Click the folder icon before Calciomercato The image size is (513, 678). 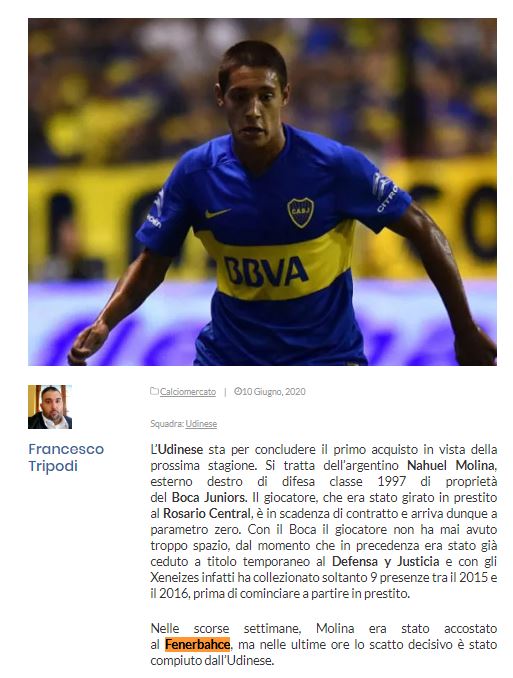154,391
